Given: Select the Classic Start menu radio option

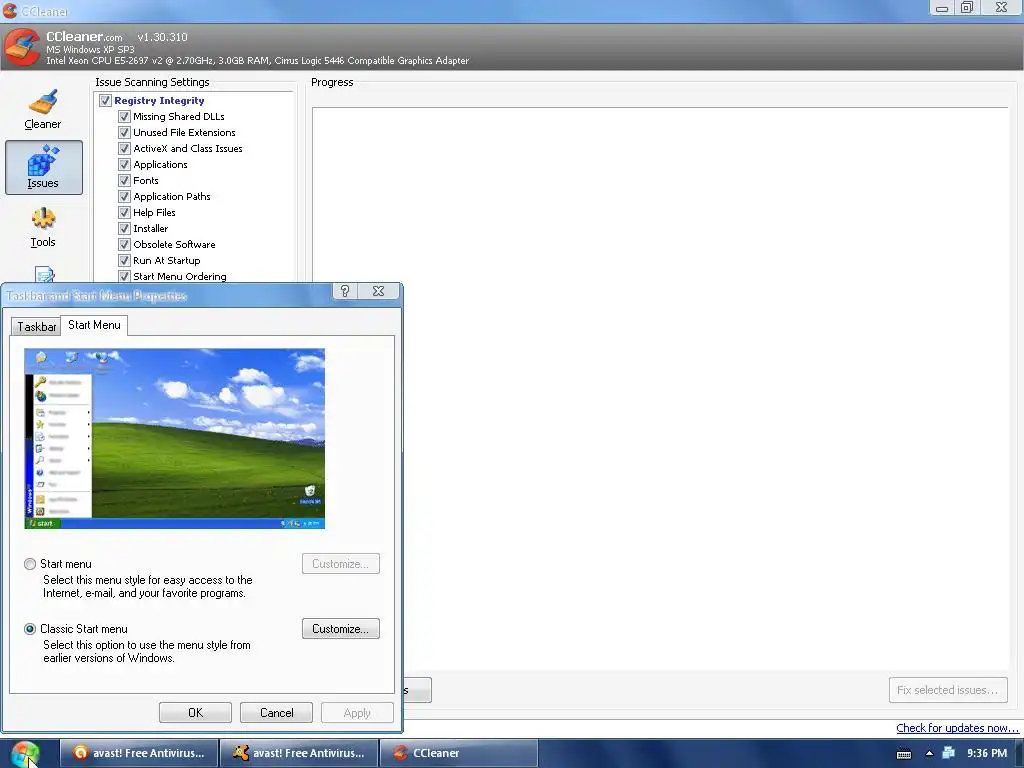Looking at the screenshot, I should pyautogui.click(x=30, y=629).
